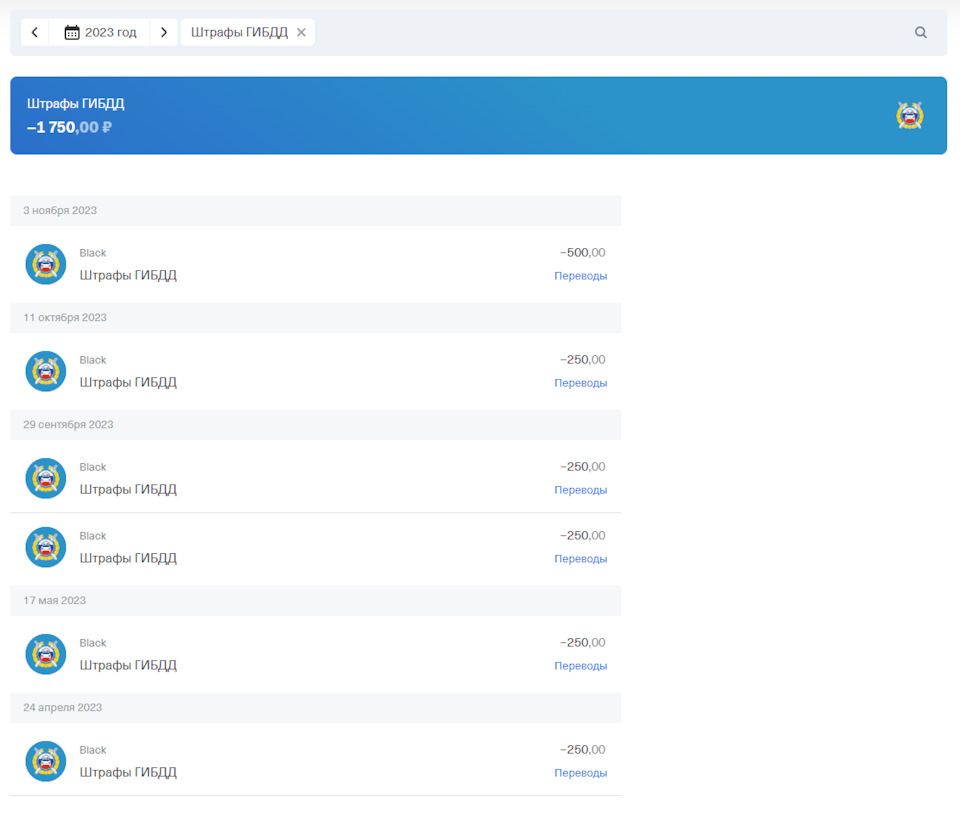
Task: Click Переводы link on 24 апреля payment
Action: 580,773
